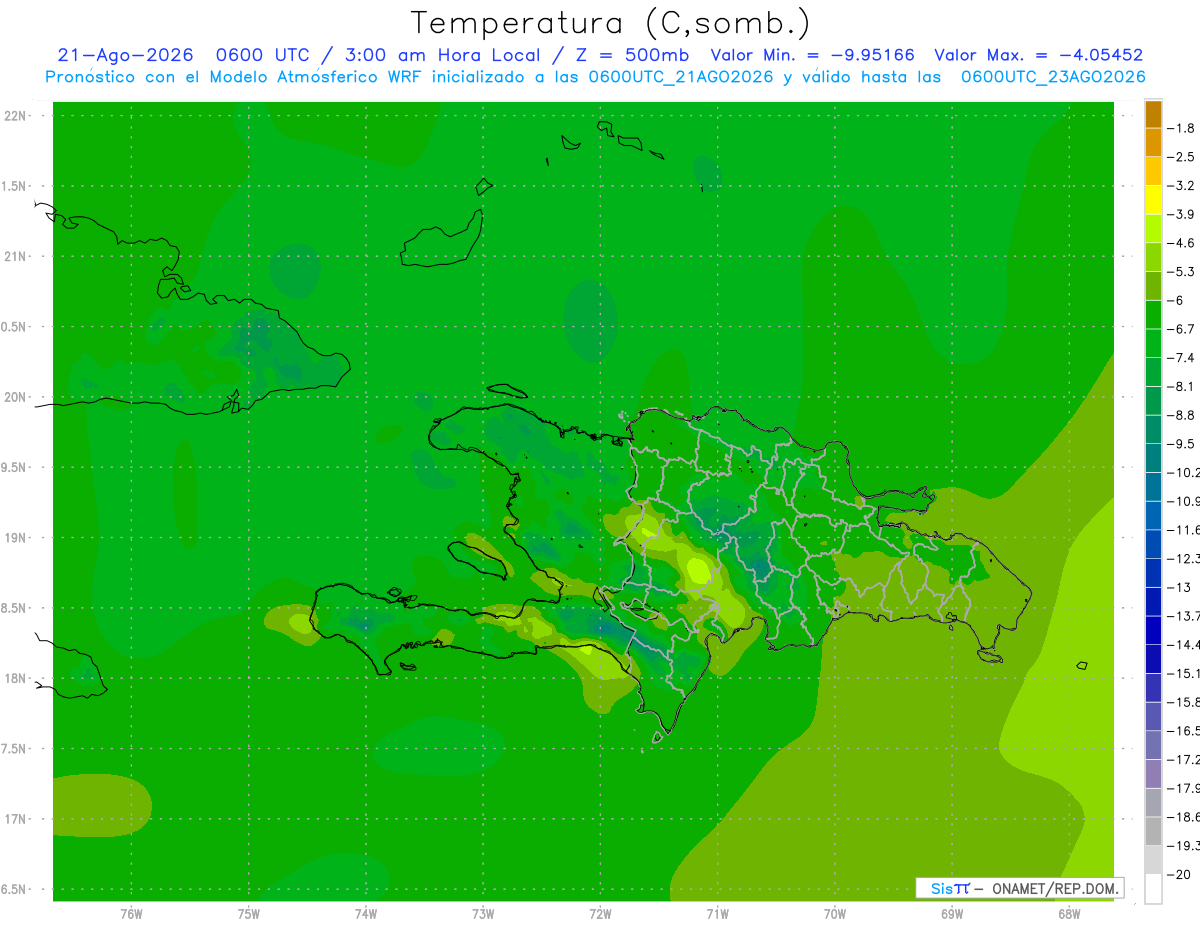
Task: Click the "70W" longitude axis label
Action: [835, 914]
